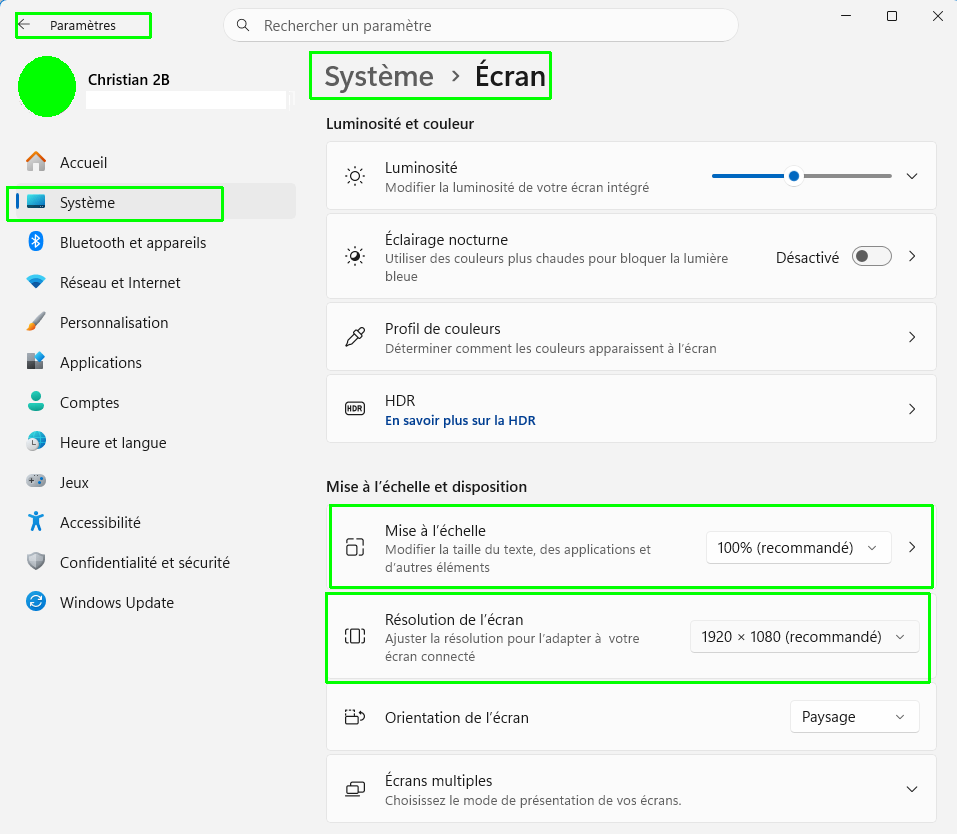
Task: Open the HDR settings page chevron
Action: pyautogui.click(x=912, y=409)
